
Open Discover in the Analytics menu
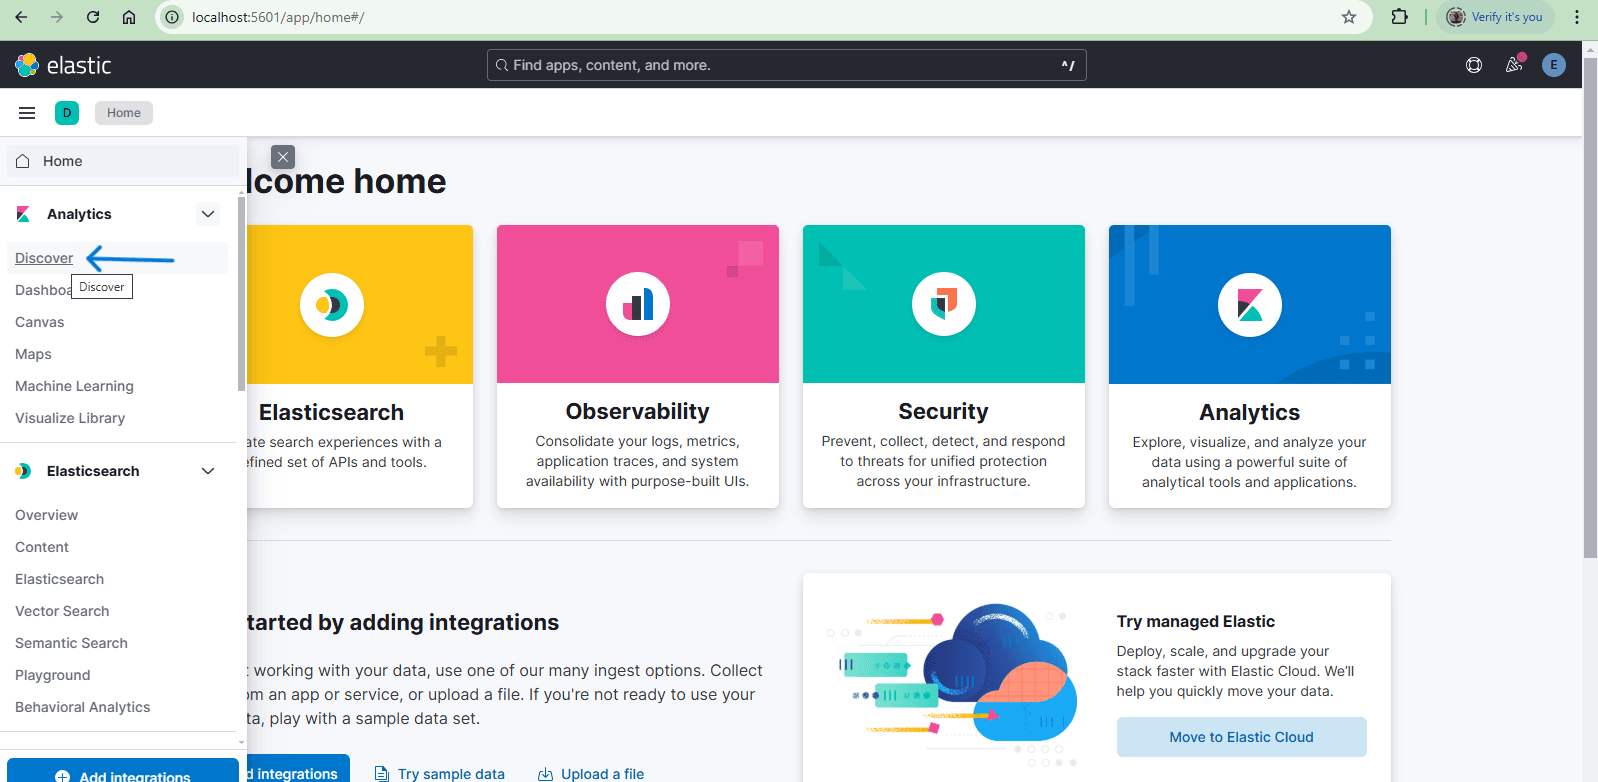pos(44,258)
